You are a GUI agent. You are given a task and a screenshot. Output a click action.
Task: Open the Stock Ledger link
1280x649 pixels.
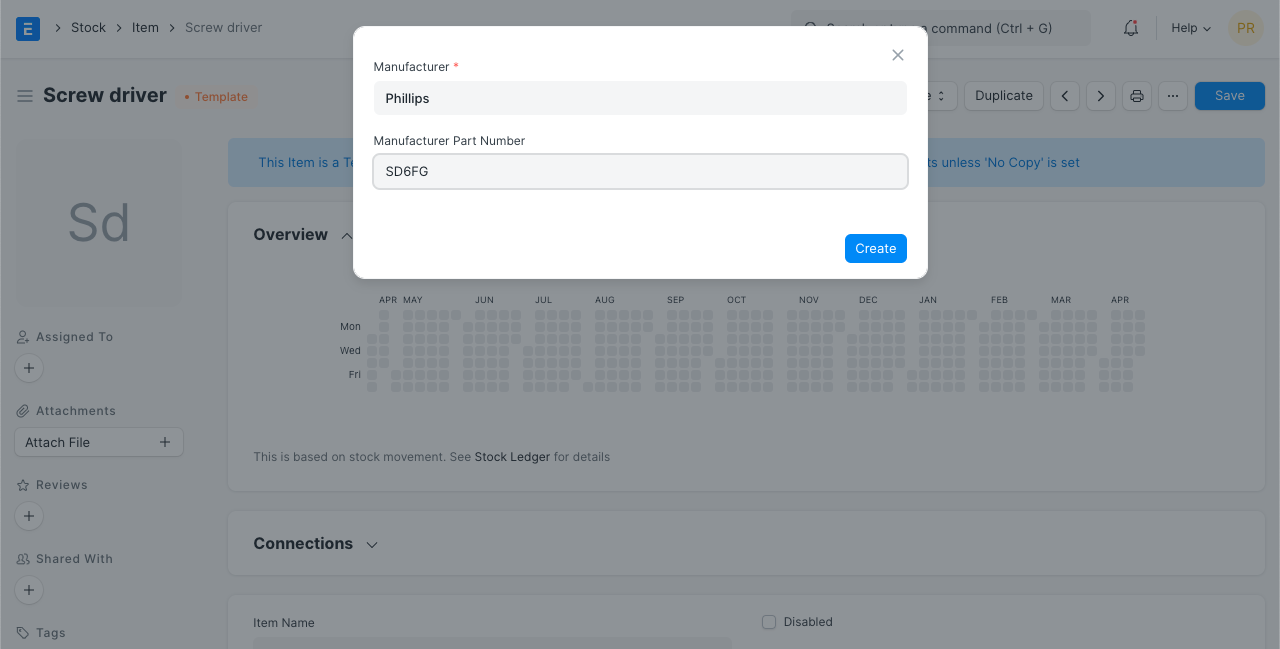click(x=512, y=457)
